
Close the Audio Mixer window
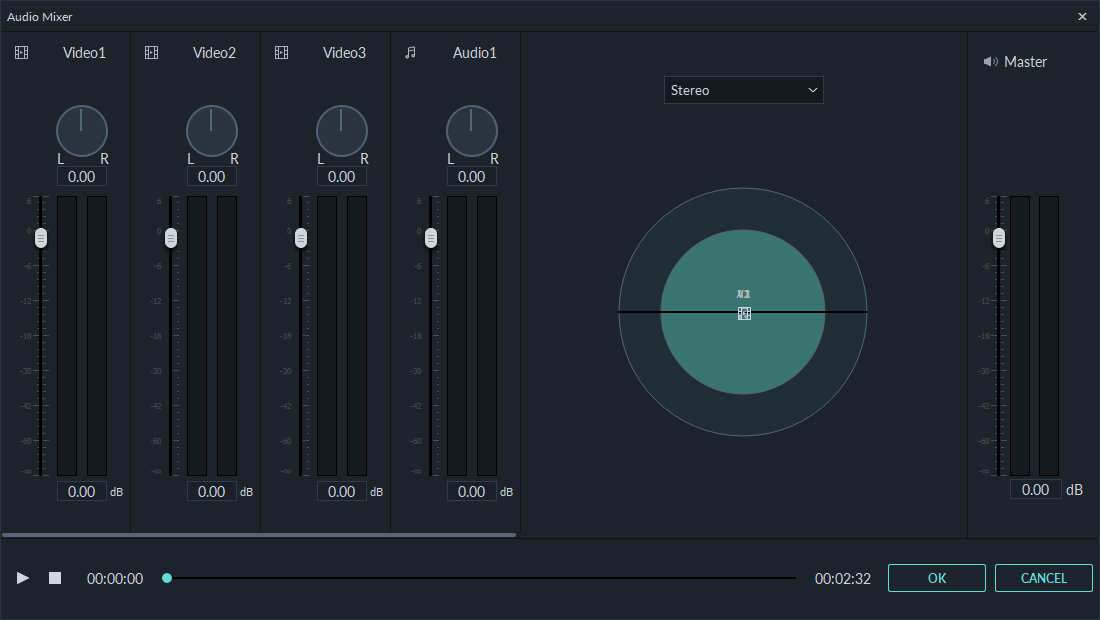pyautogui.click(x=1082, y=16)
